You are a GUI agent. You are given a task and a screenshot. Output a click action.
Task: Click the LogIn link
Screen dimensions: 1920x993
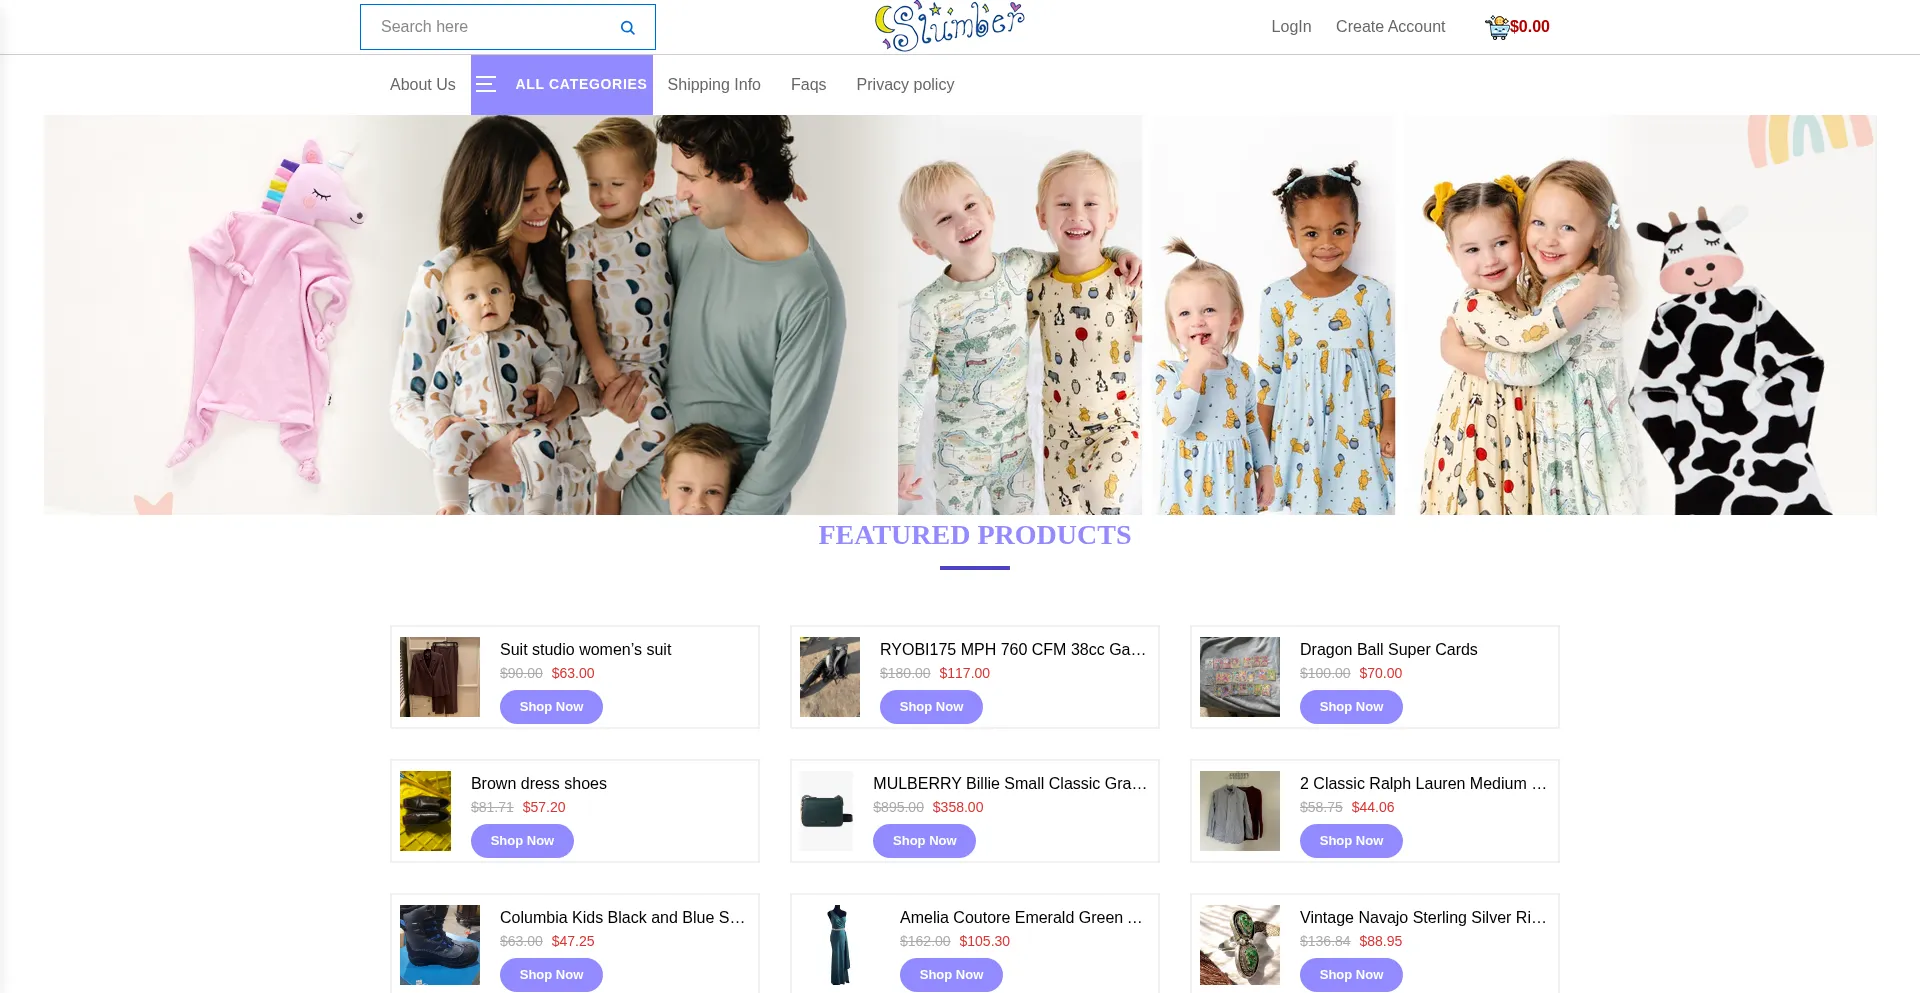1291,26
